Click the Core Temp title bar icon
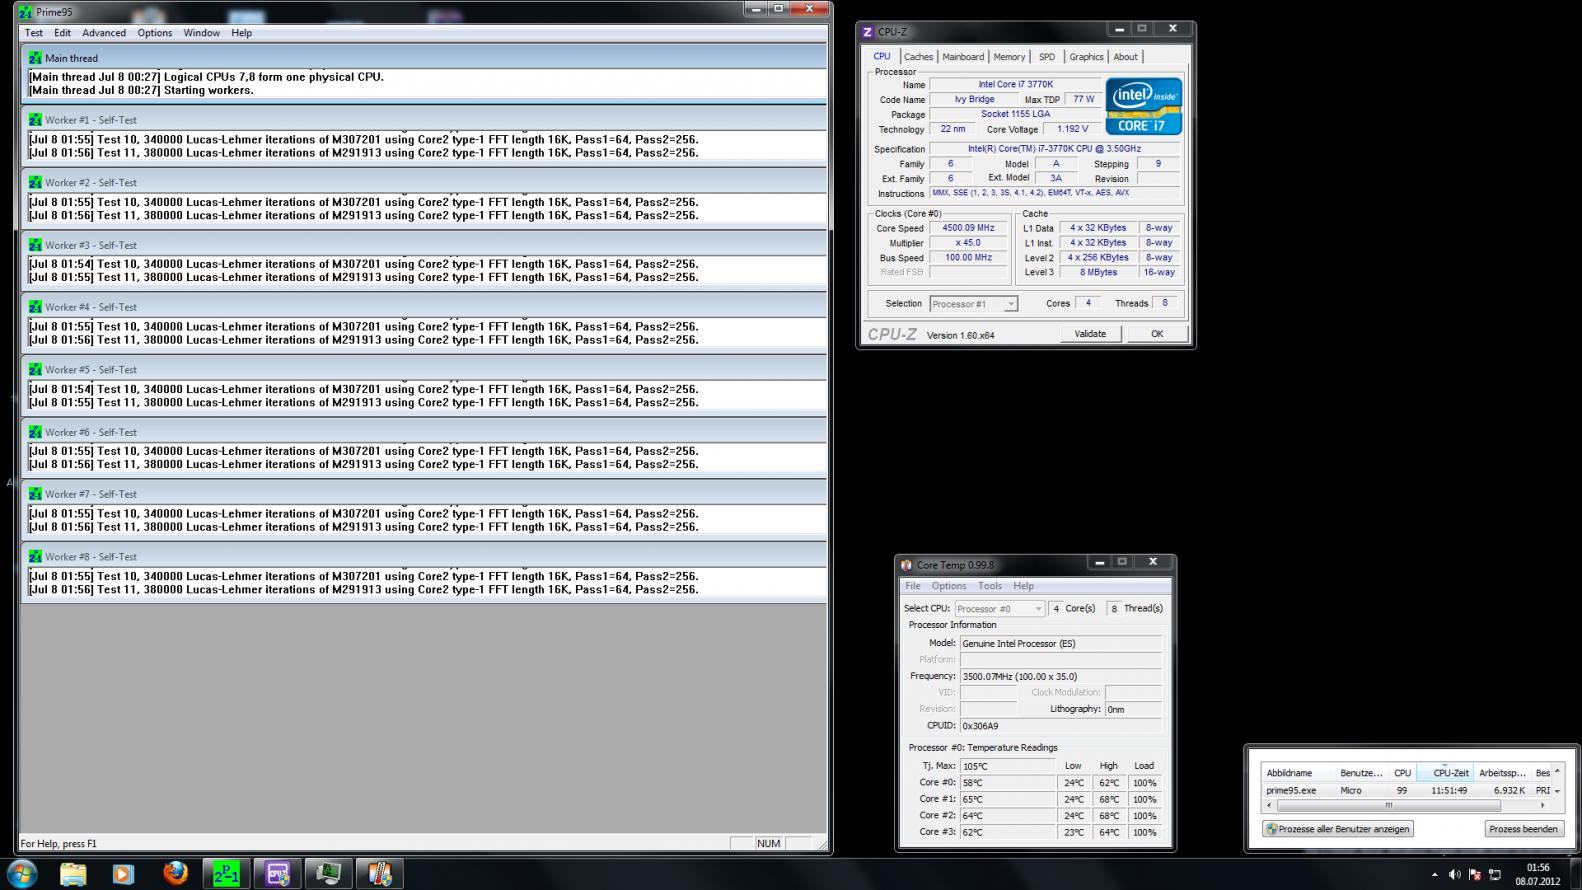1582x890 pixels. tap(907, 565)
